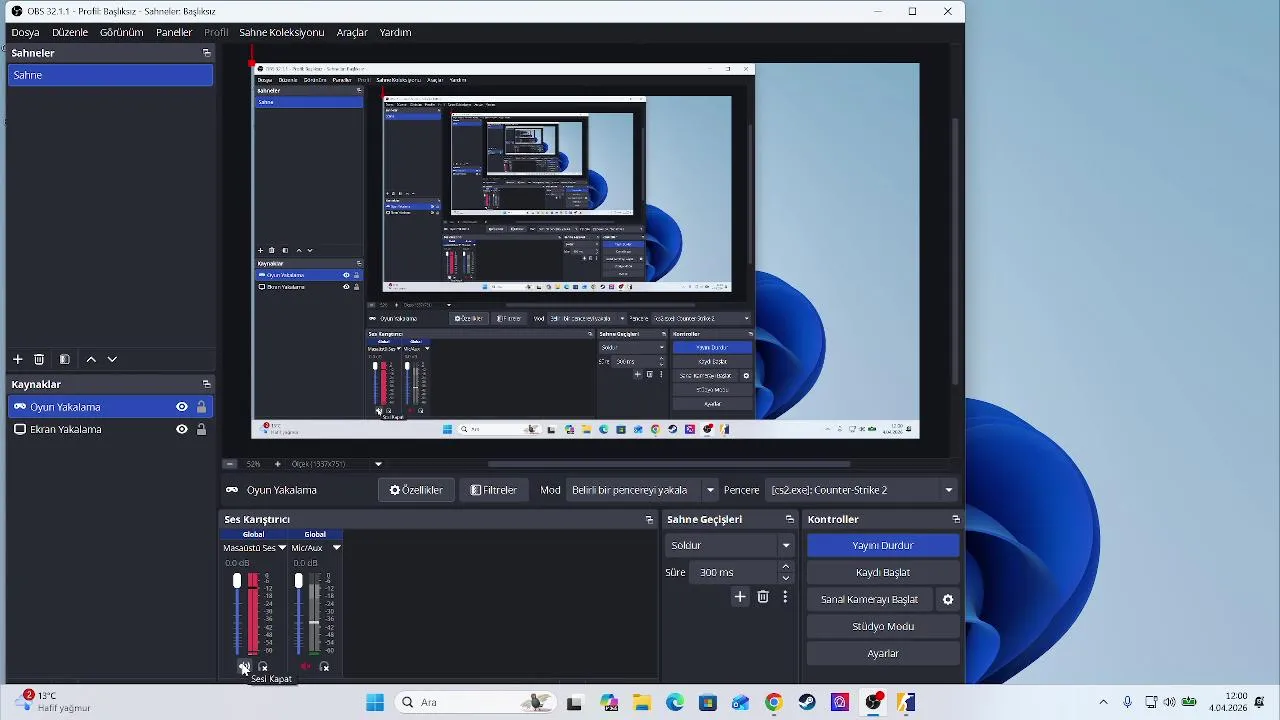Open File Explorer from the taskbar
1280x720 pixels.
click(x=641, y=703)
